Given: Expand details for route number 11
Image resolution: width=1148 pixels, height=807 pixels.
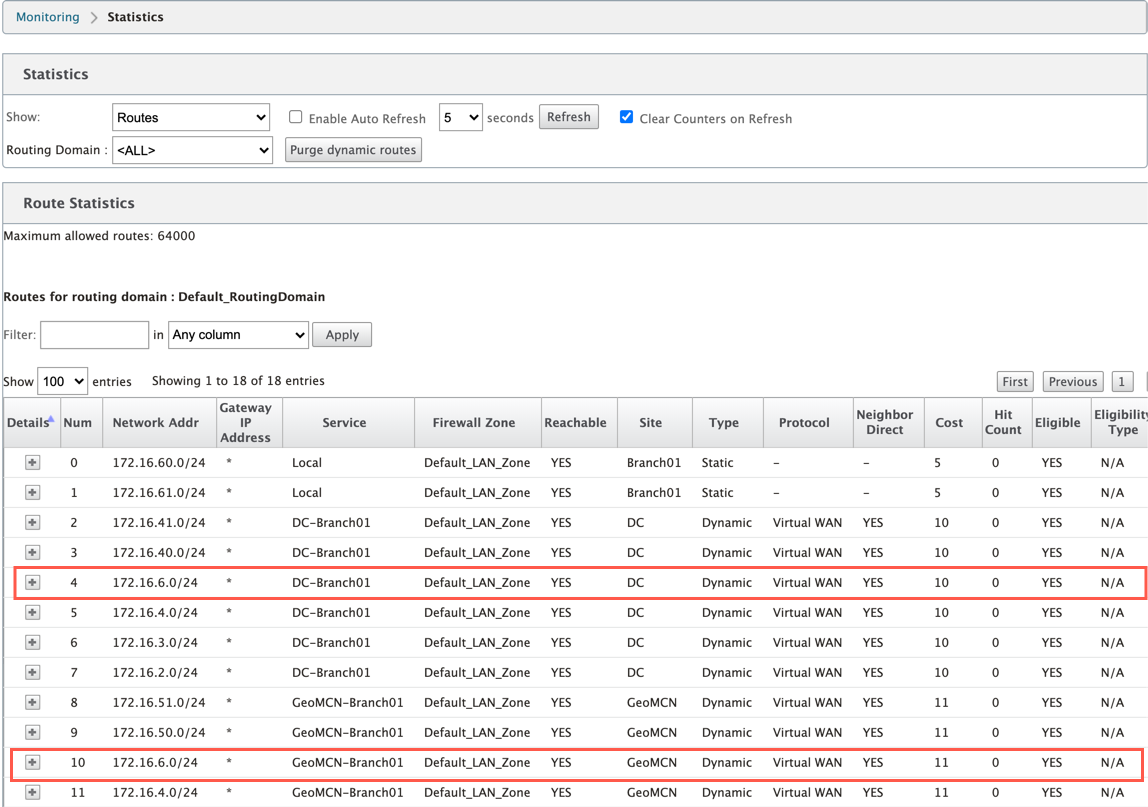Looking at the screenshot, I should coord(32,792).
